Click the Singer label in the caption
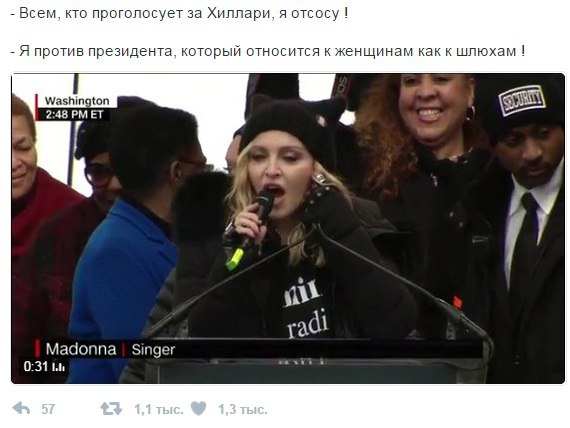This screenshot has width=570, height=428. pyautogui.click(x=153, y=350)
